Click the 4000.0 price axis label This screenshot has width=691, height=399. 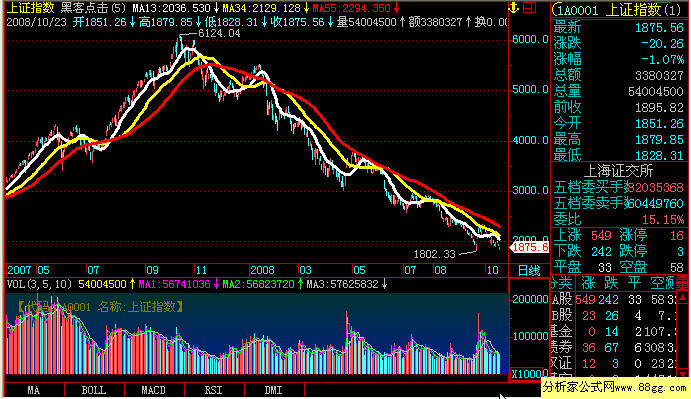530,140
